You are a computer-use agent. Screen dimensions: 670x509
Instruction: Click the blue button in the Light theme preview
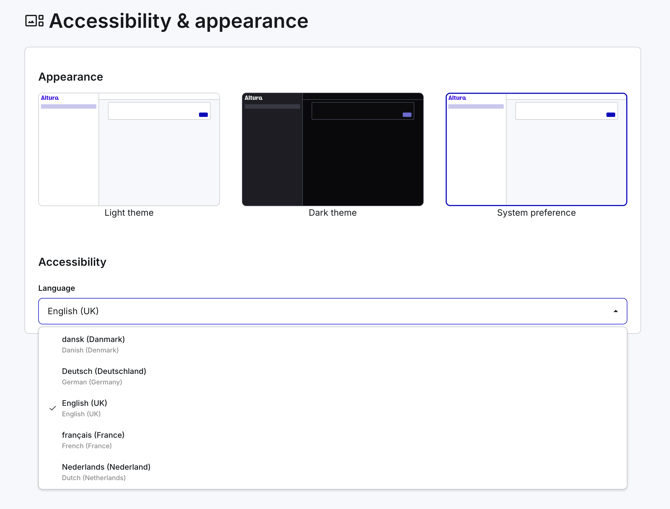pyautogui.click(x=203, y=115)
